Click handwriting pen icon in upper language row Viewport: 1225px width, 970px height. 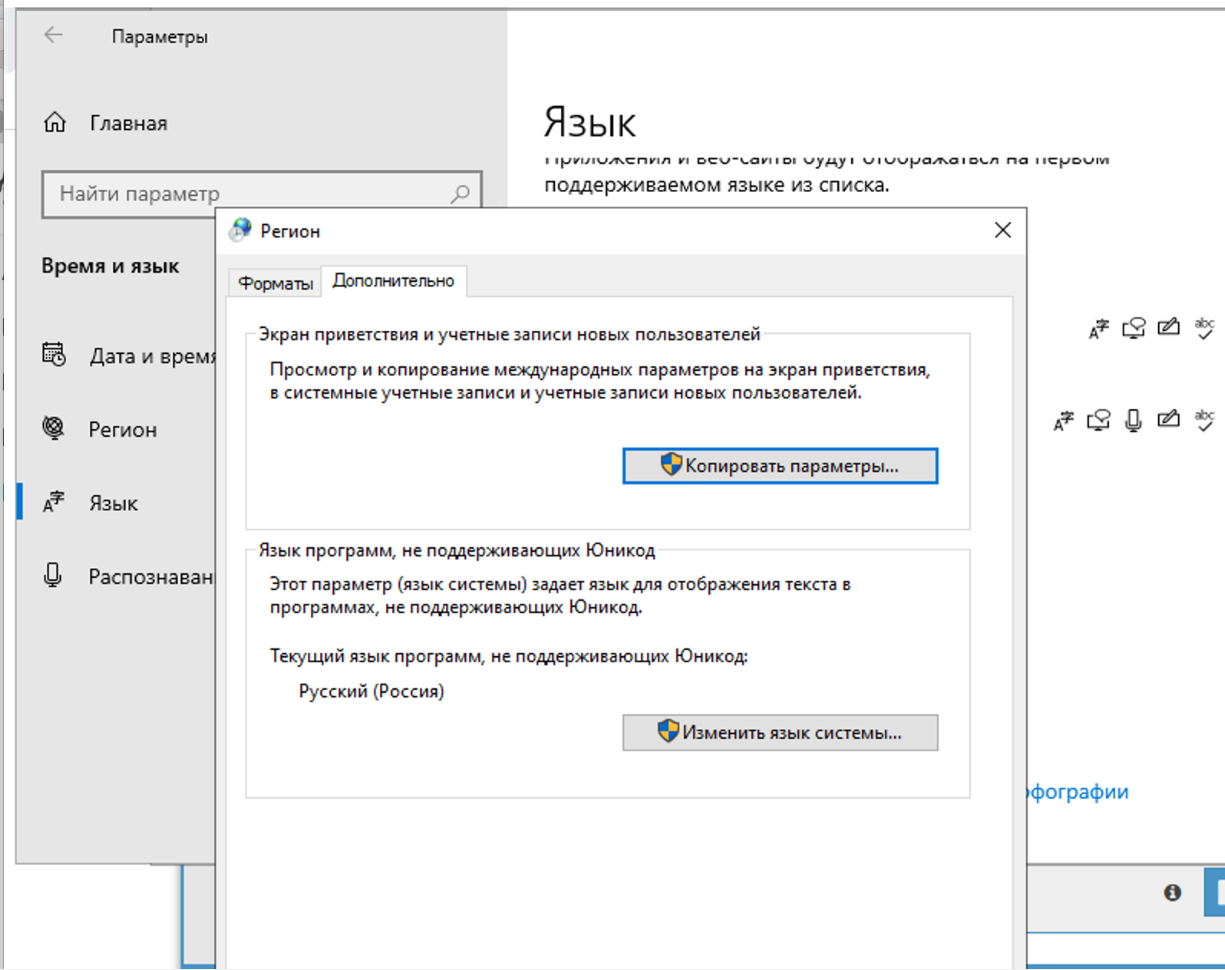(x=1168, y=328)
